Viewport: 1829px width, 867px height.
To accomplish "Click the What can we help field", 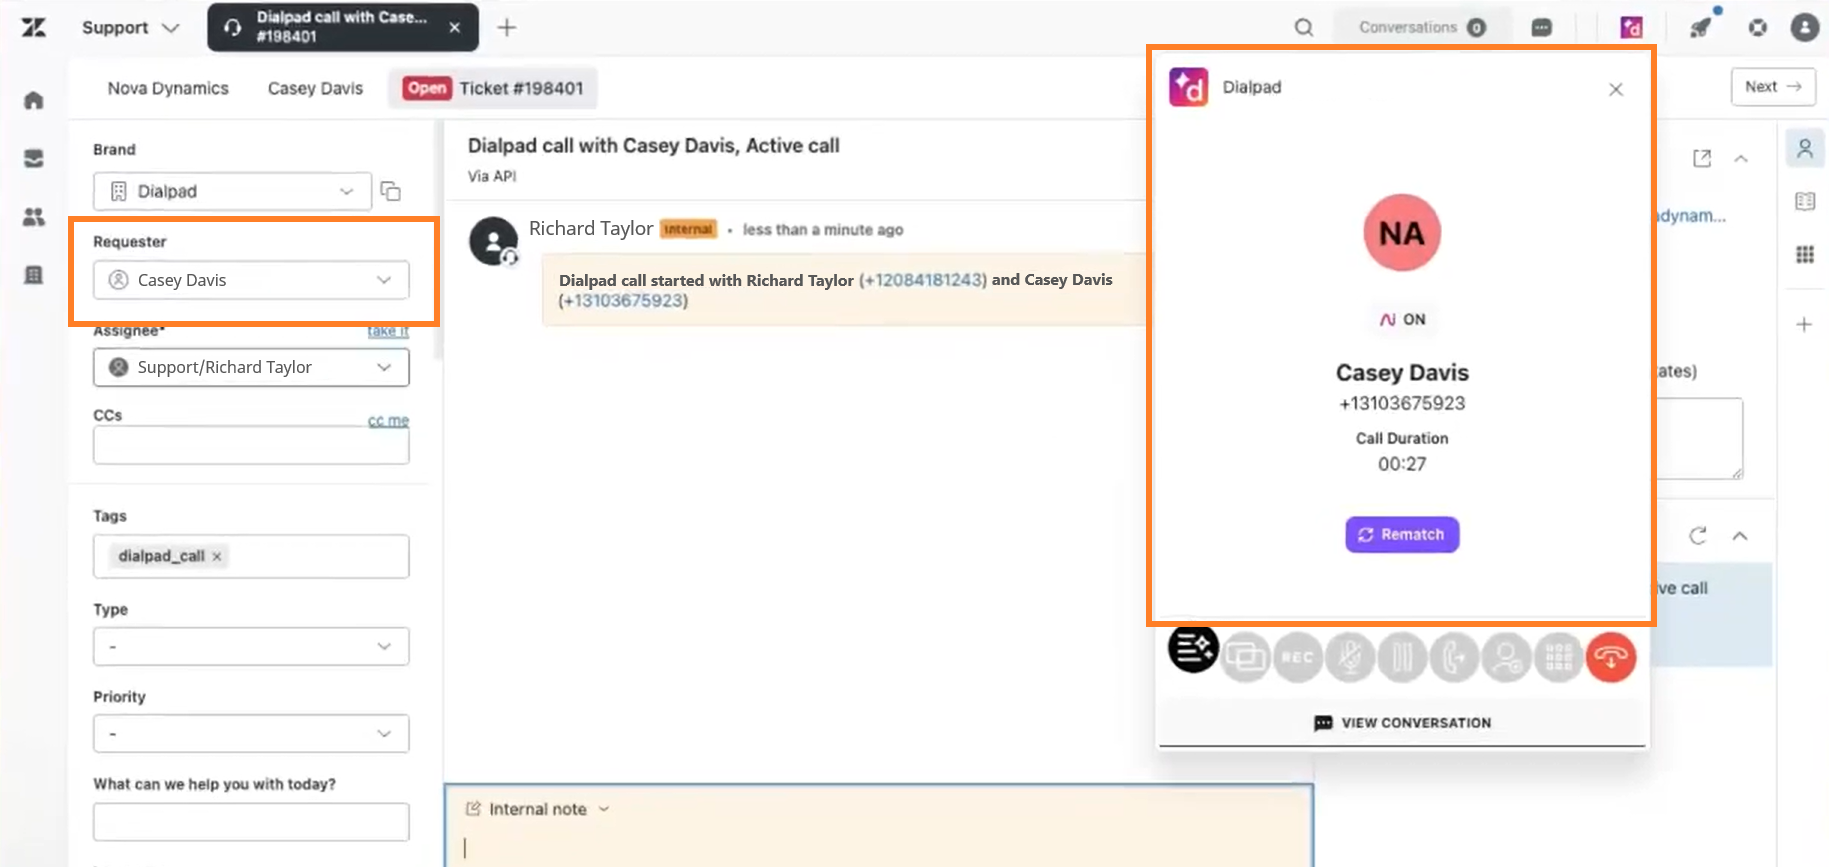I will click(x=251, y=822).
